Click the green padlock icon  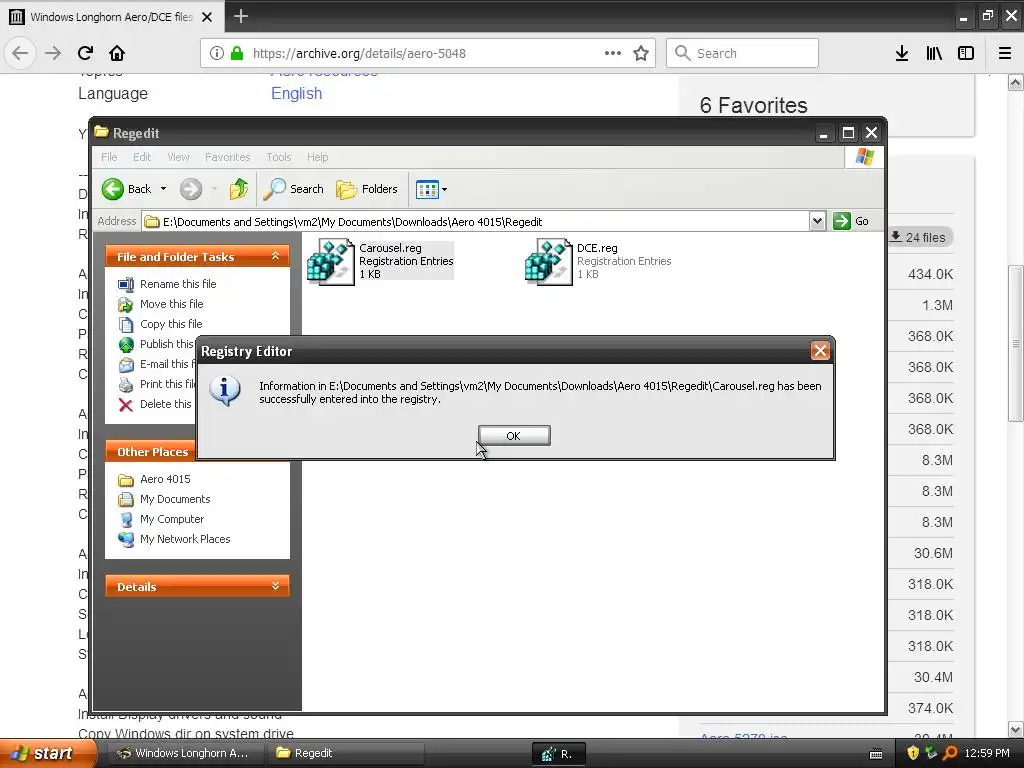(237, 53)
